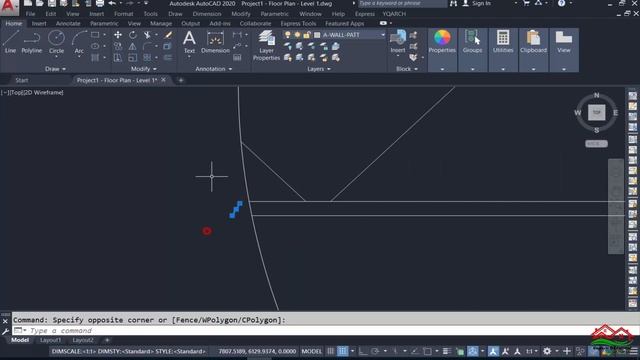This screenshot has height=360, width=640.
Task: Select the Trim tool
Action: pos(147,35)
